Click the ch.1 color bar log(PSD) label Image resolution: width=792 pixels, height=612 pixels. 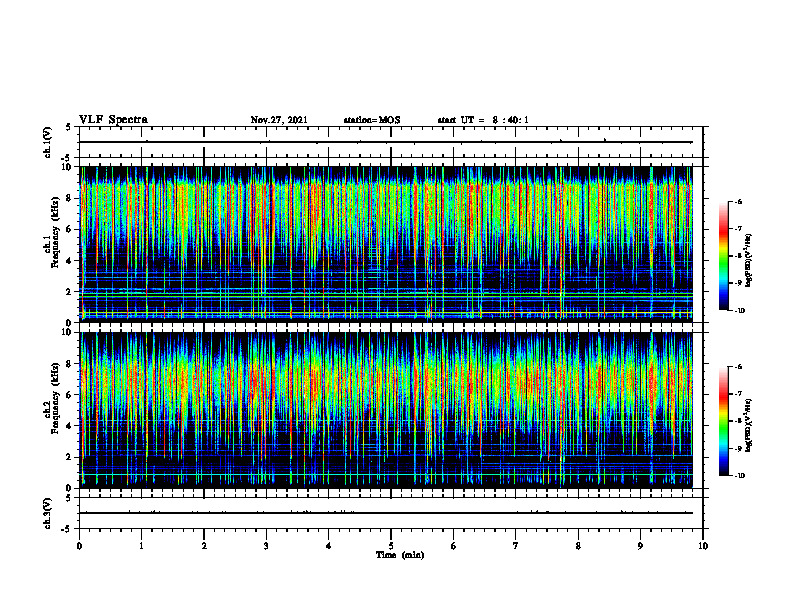coord(749,261)
